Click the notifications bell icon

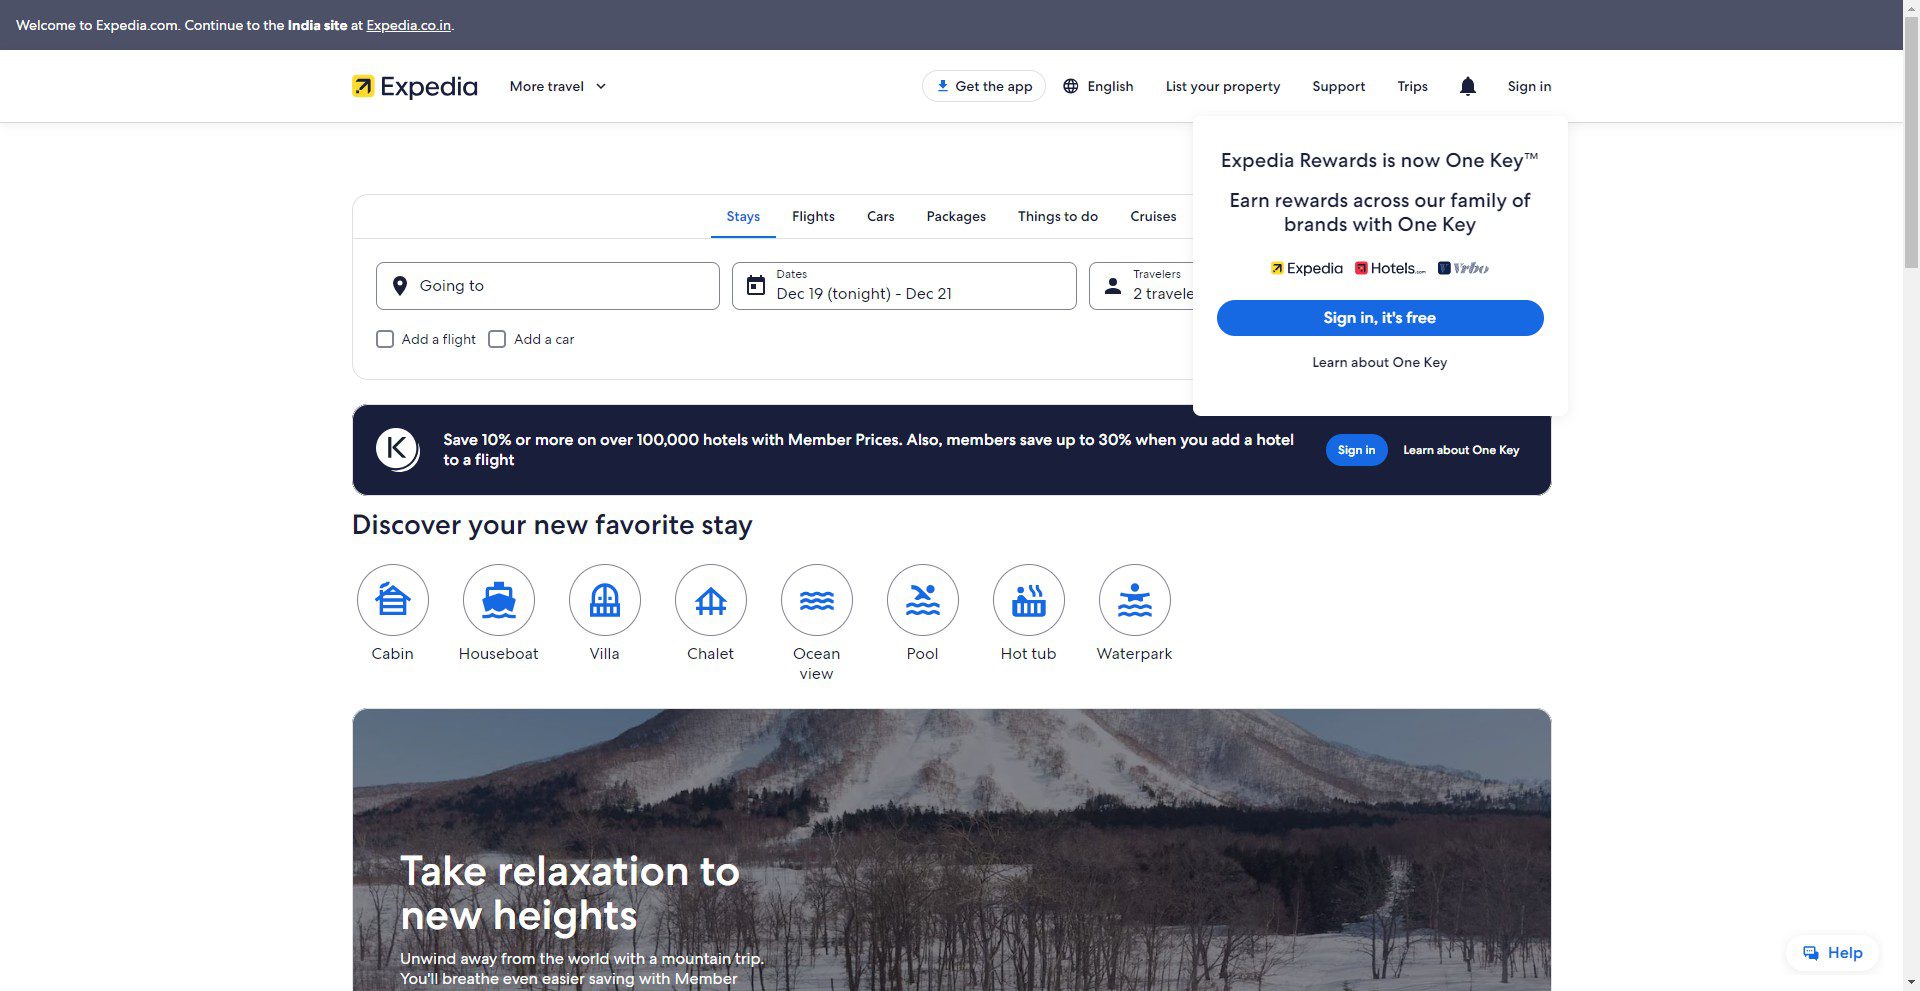(x=1467, y=86)
